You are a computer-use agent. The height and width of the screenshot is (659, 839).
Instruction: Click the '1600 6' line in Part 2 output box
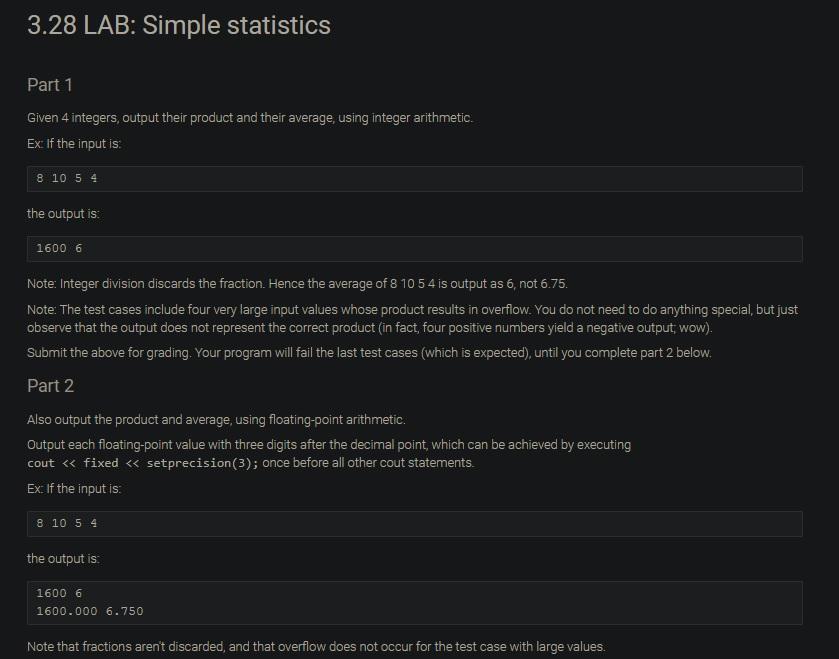click(59, 593)
